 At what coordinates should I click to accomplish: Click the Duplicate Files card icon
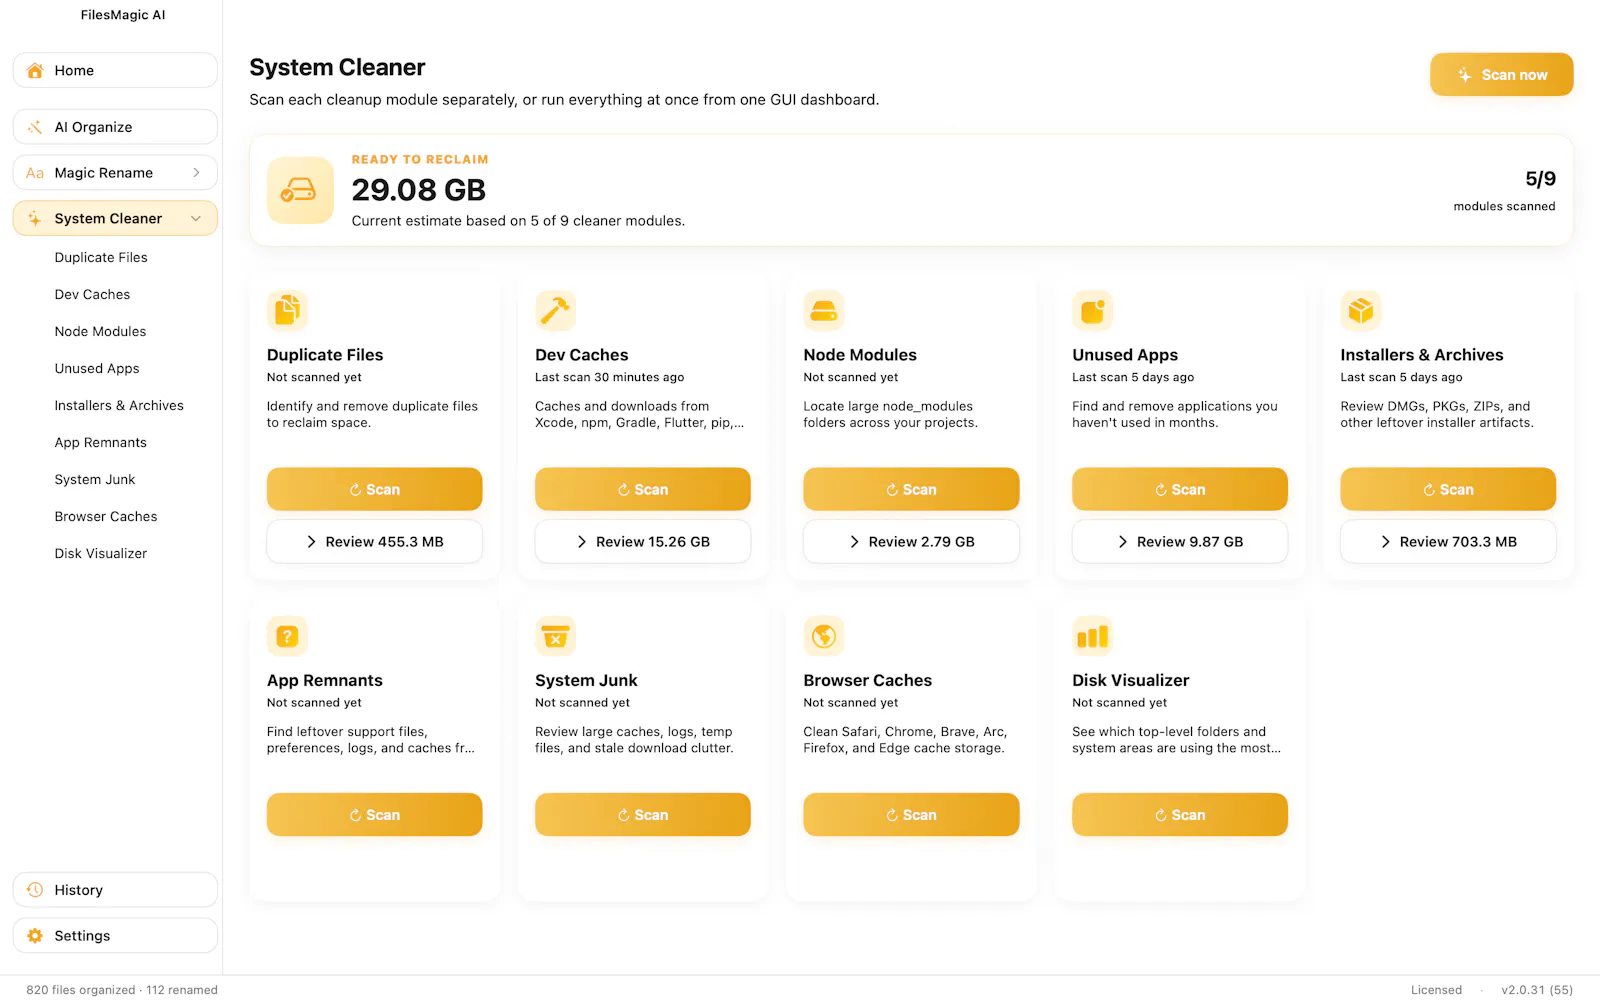pyautogui.click(x=287, y=311)
